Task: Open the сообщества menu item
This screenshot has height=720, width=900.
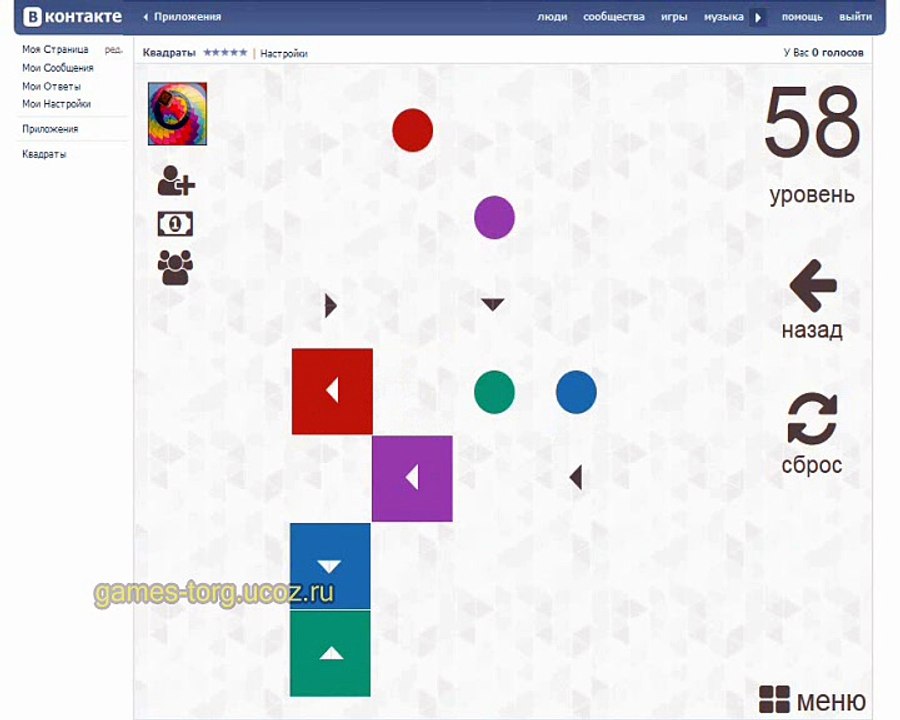Action: (x=614, y=17)
